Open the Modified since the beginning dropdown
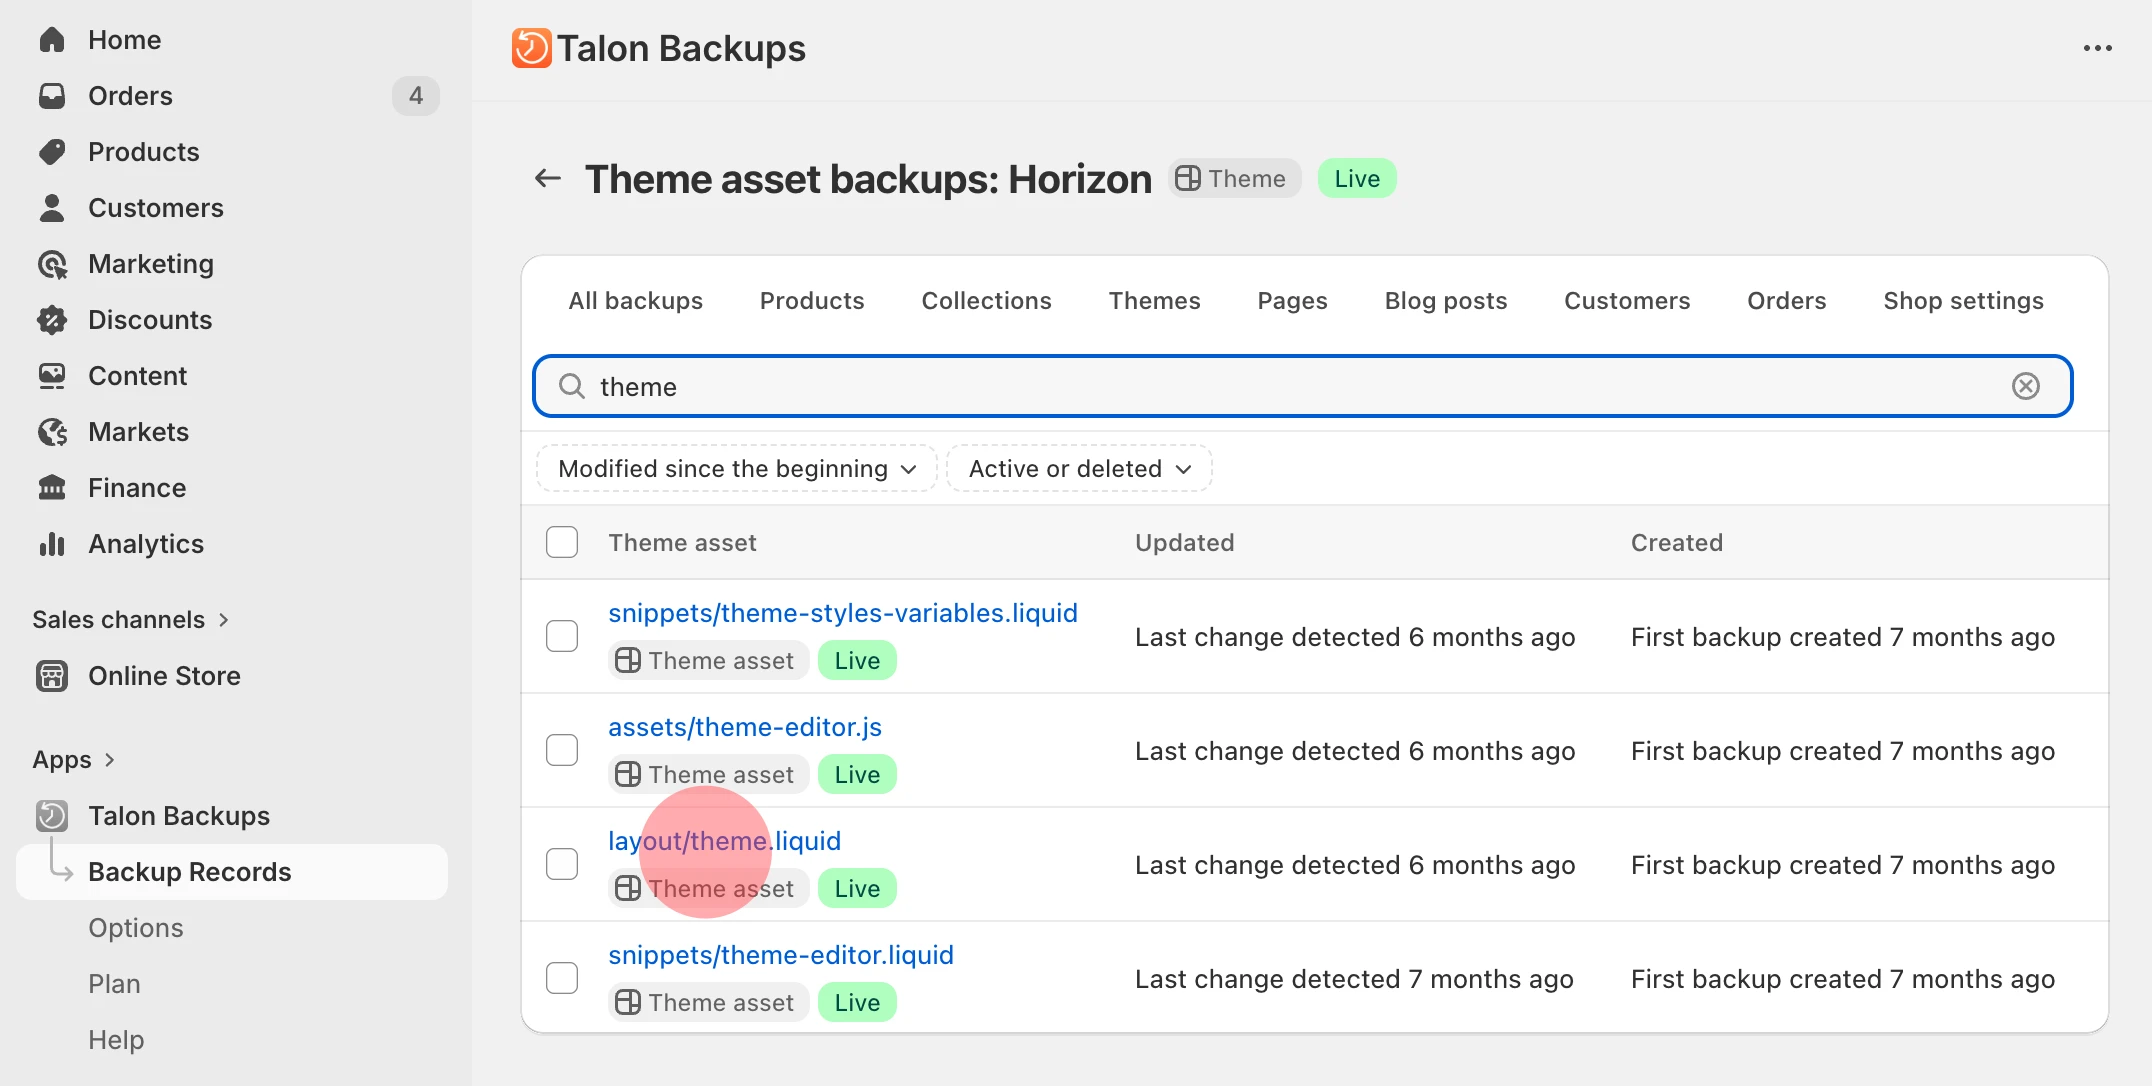This screenshot has width=2152, height=1086. click(x=735, y=468)
